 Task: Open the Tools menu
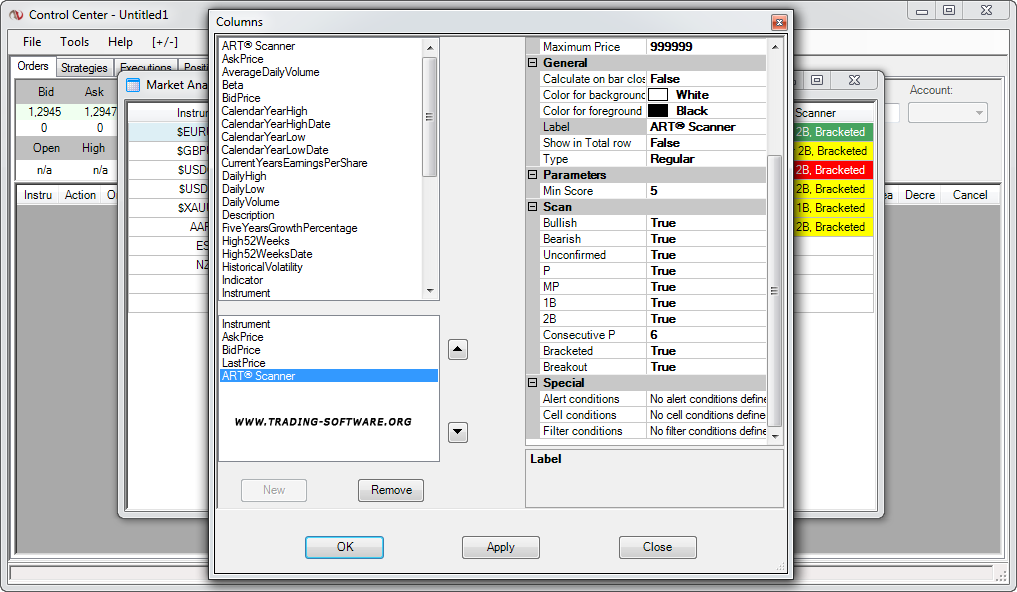pos(74,42)
